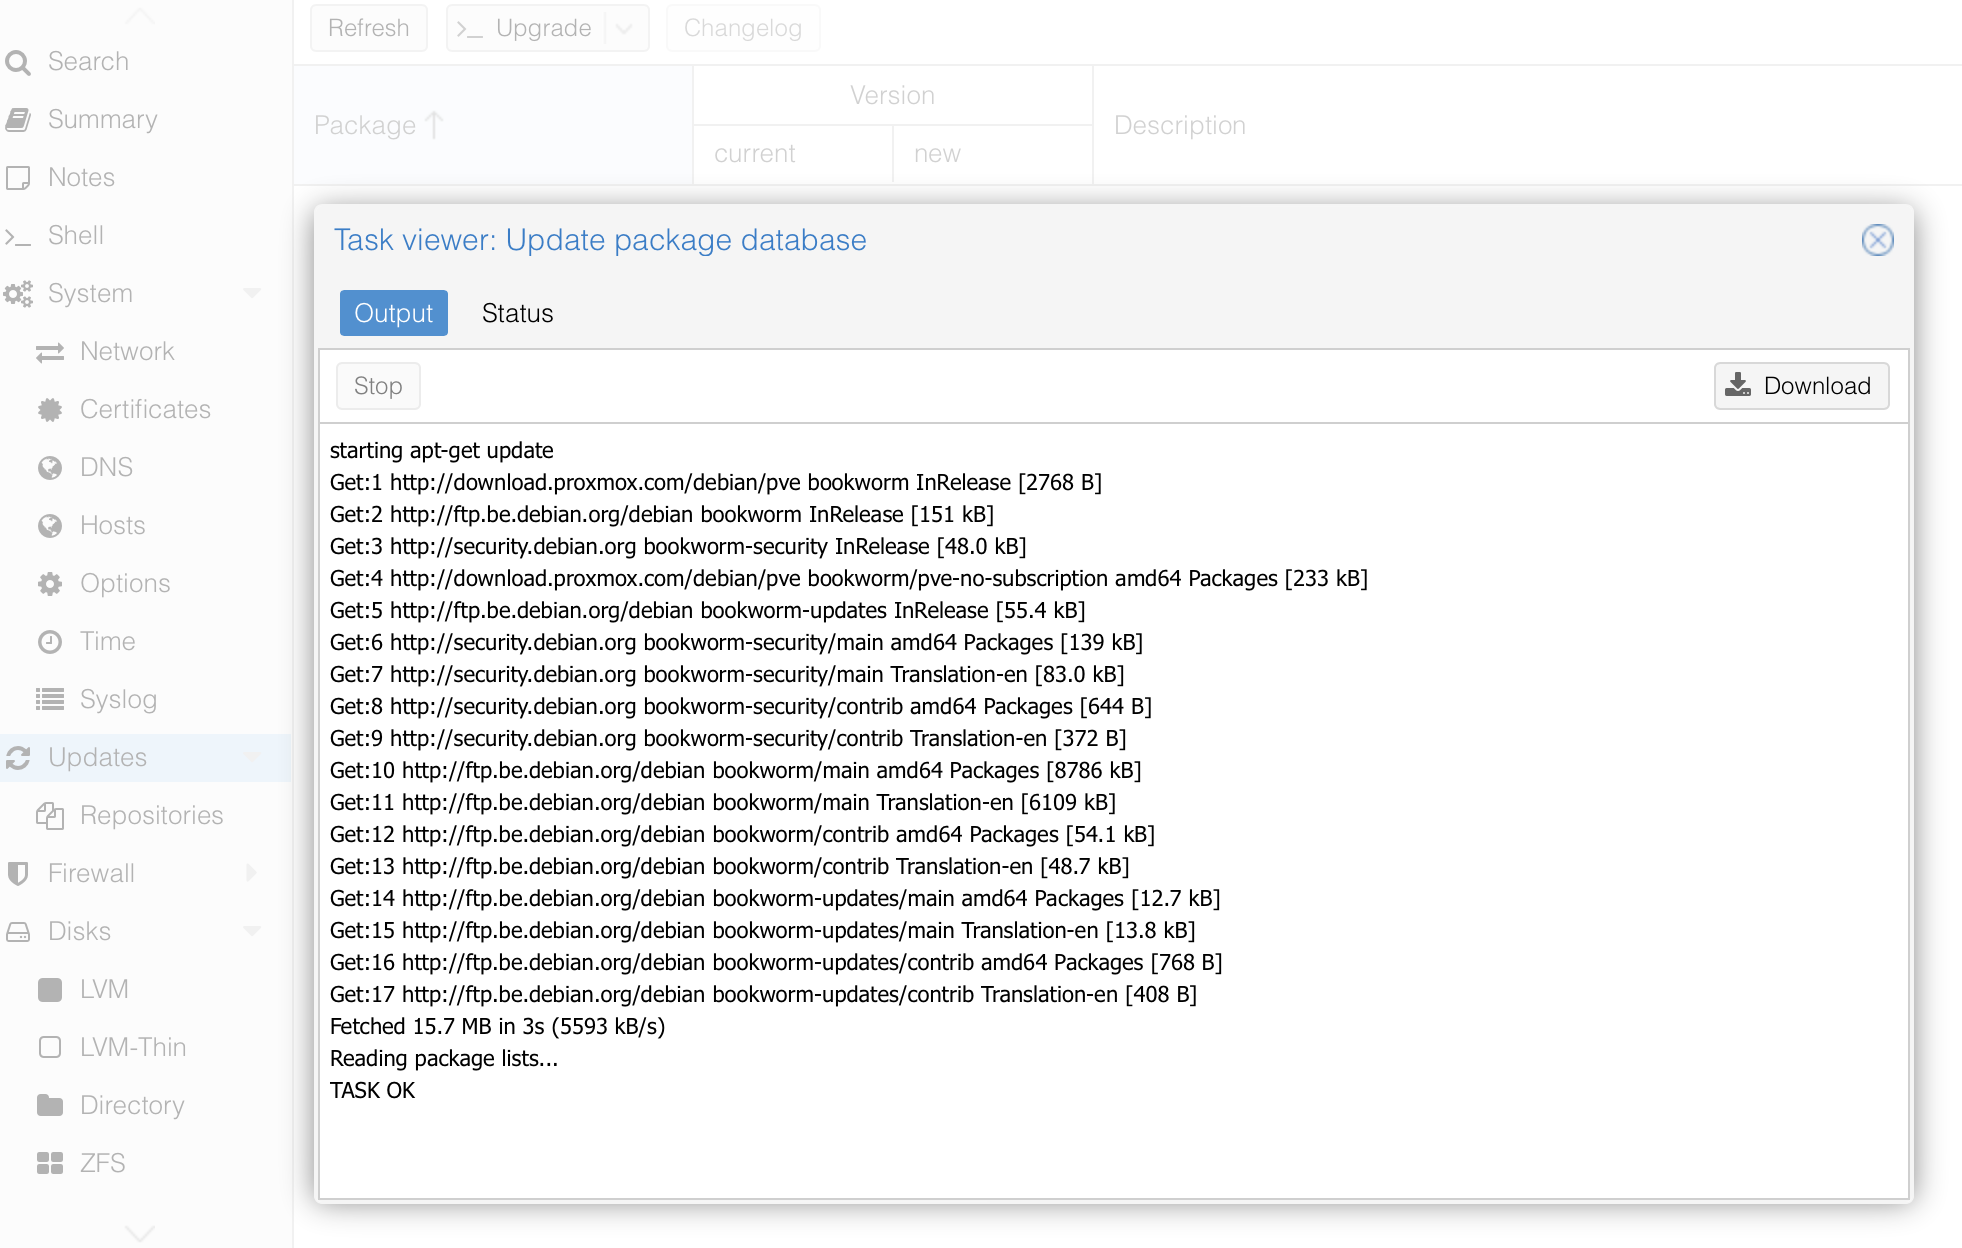Viewport: 1962px width, 1248px height.
Task: Collapse the Disks section arrow
Action: point(252,931)
